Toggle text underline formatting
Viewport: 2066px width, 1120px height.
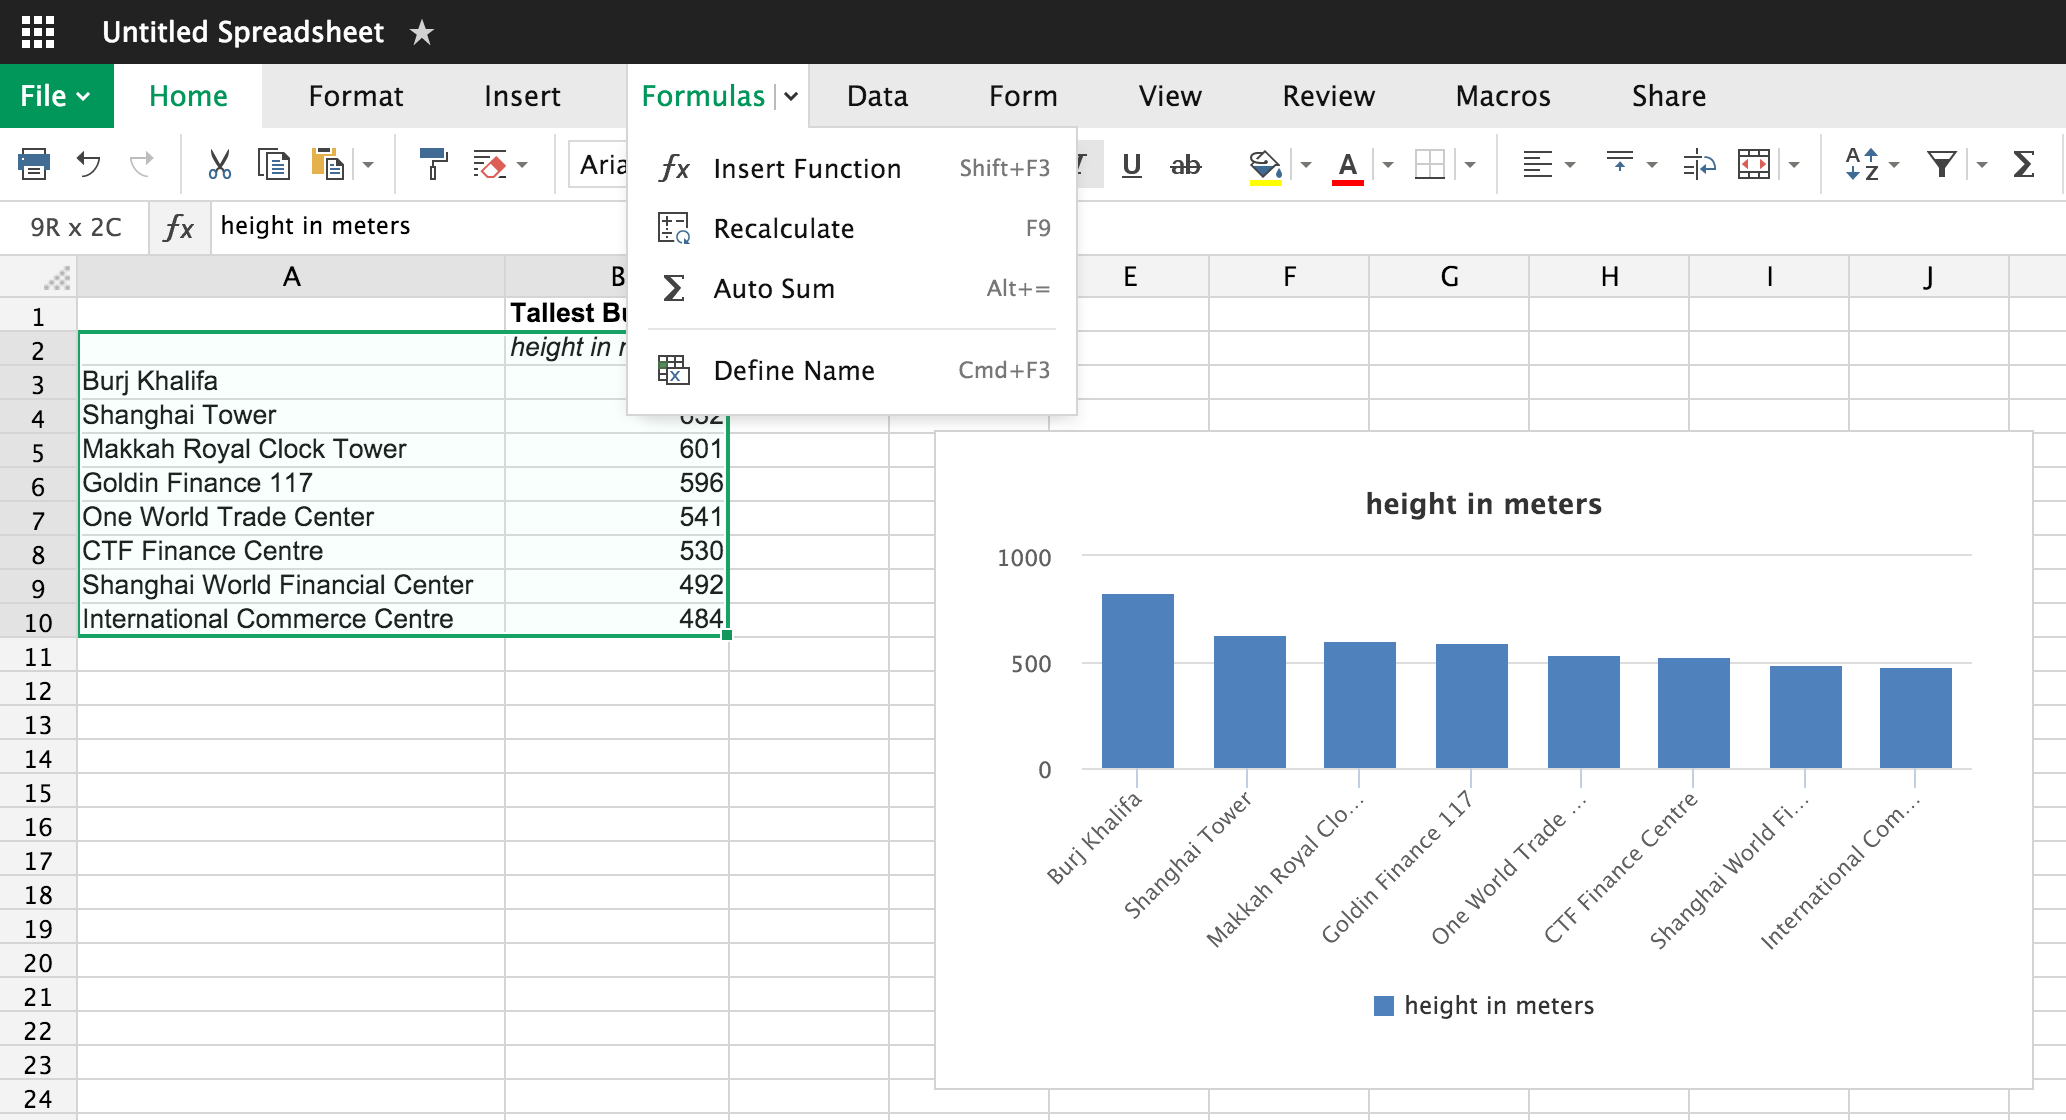pos(1131,168)
